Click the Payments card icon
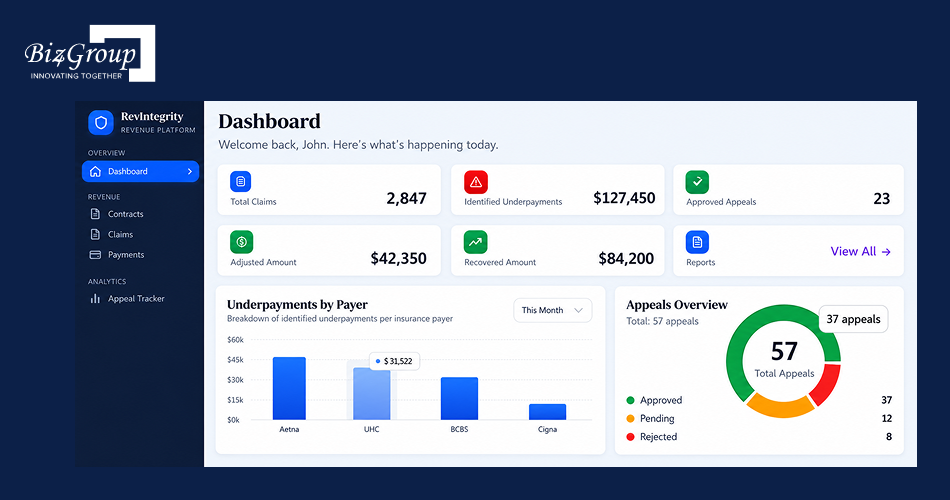 click(x=95, y=255)
